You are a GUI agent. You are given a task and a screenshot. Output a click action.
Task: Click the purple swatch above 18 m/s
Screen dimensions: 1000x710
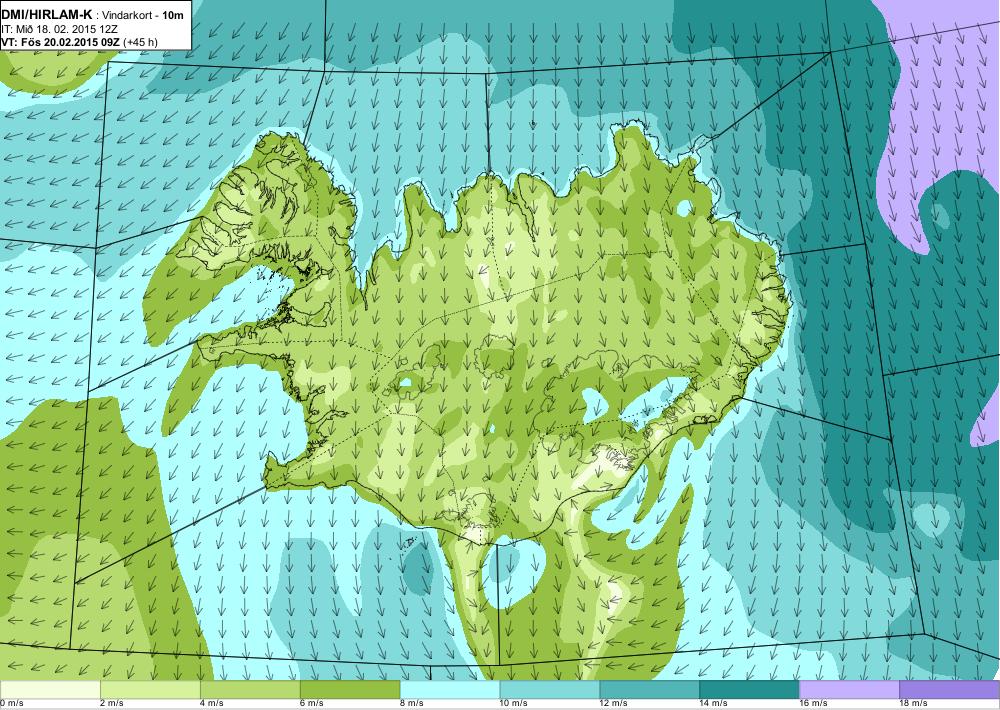point(950,690)
